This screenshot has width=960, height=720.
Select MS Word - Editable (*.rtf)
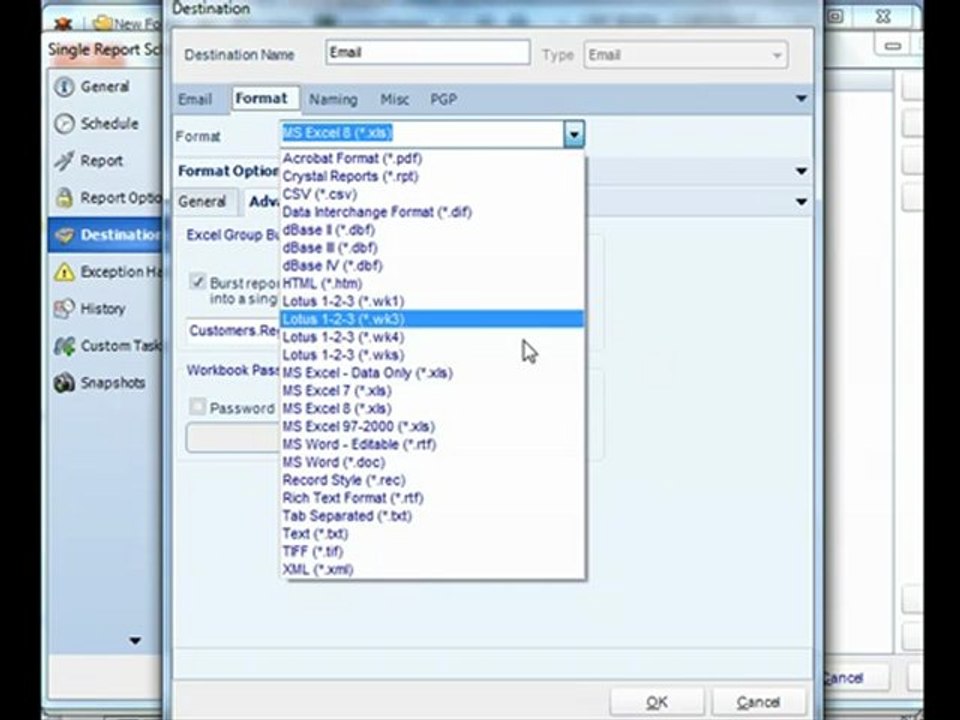(x=432, y=444)
